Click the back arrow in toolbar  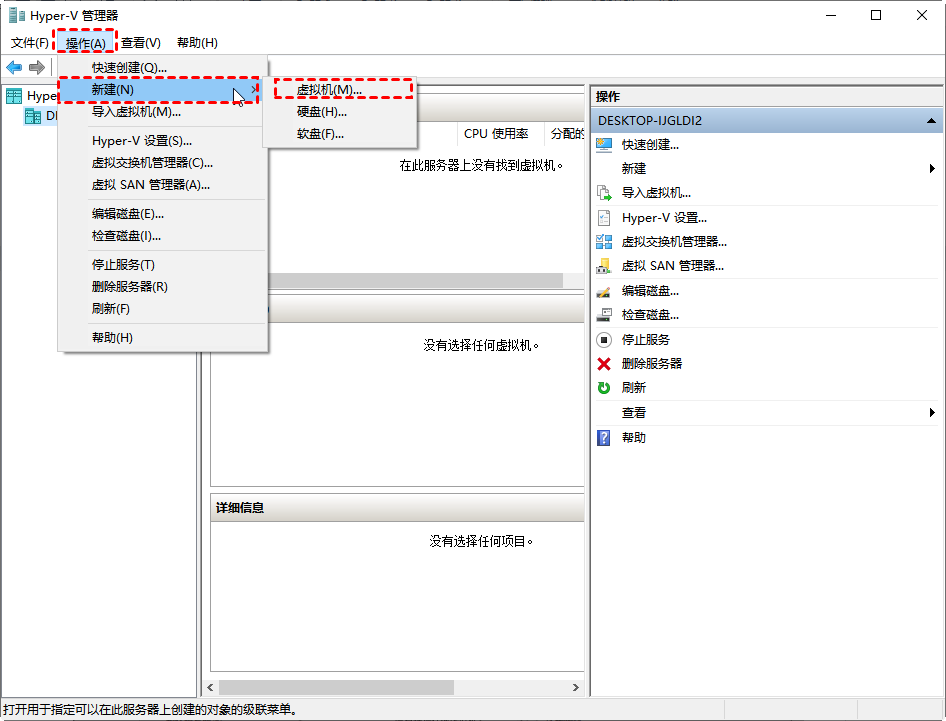click(x=14, y=67)
